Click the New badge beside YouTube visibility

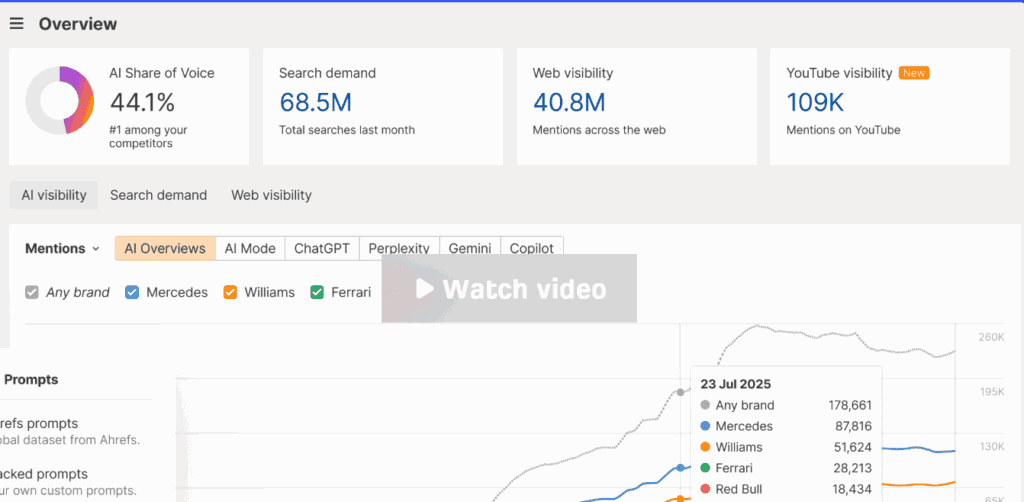click(x=914, y=73)
